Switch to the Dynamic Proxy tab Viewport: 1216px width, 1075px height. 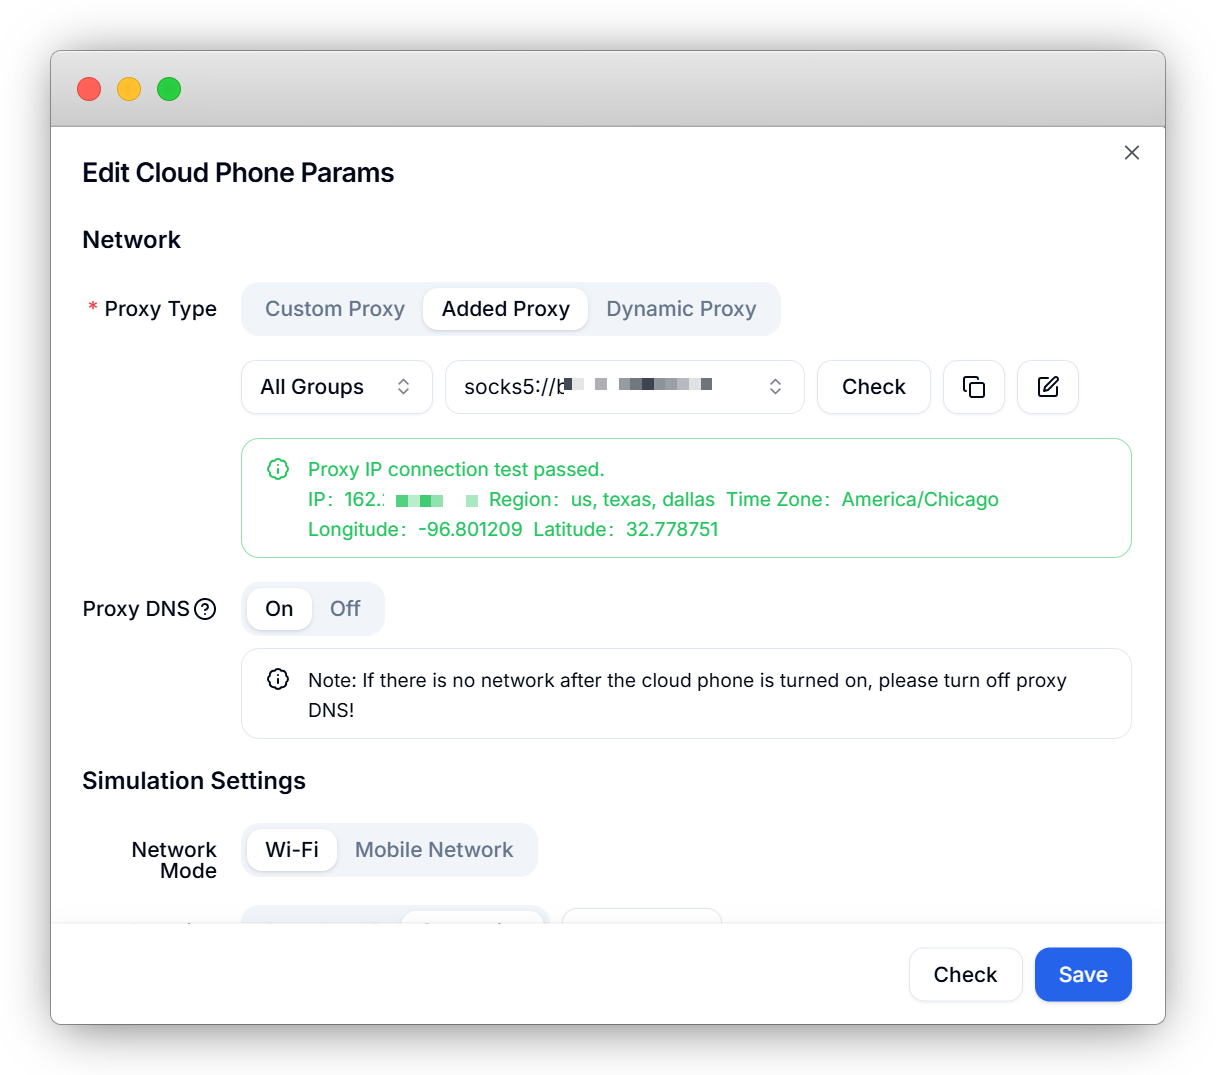681,309
